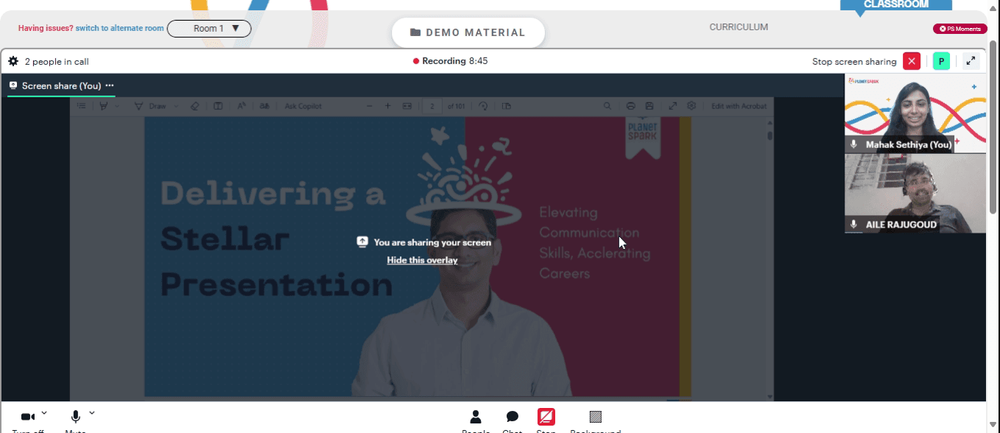
Task: Click the green P avatar icon
Action: coord(941,61)
